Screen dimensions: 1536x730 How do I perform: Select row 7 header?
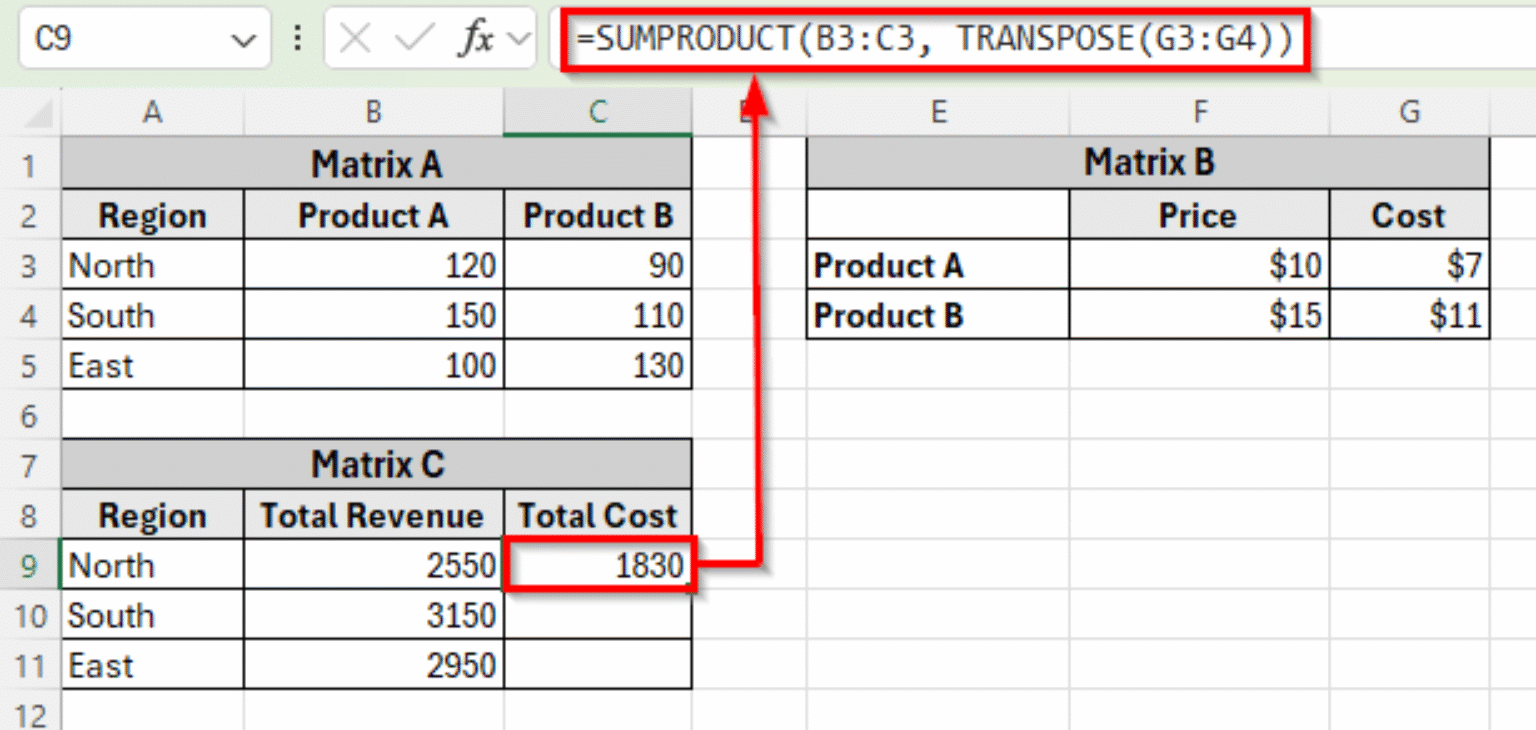(30, 464)
